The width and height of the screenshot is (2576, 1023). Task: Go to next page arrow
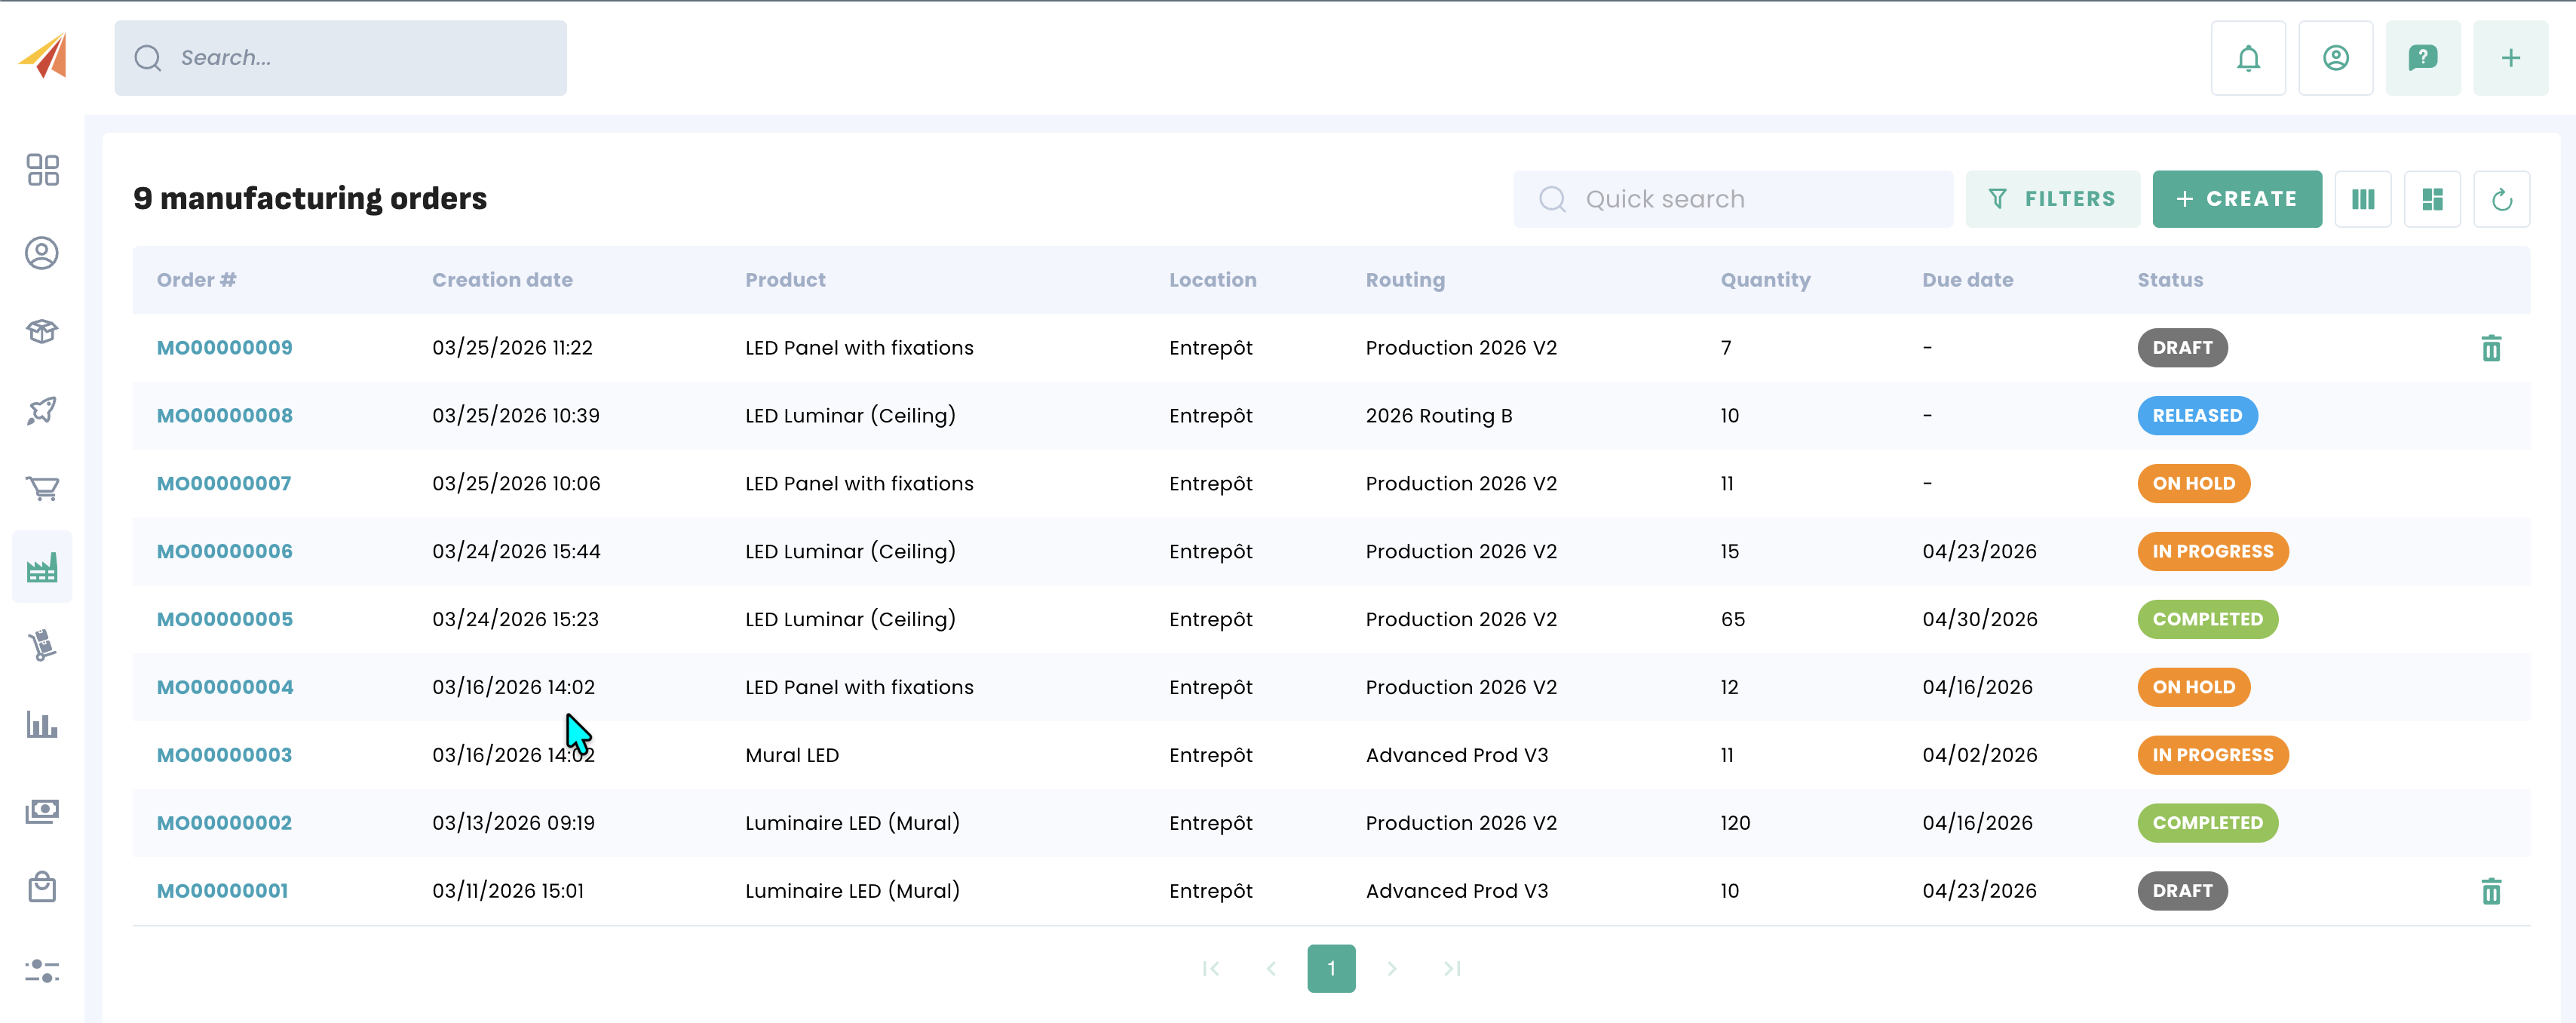(1391, 968)
